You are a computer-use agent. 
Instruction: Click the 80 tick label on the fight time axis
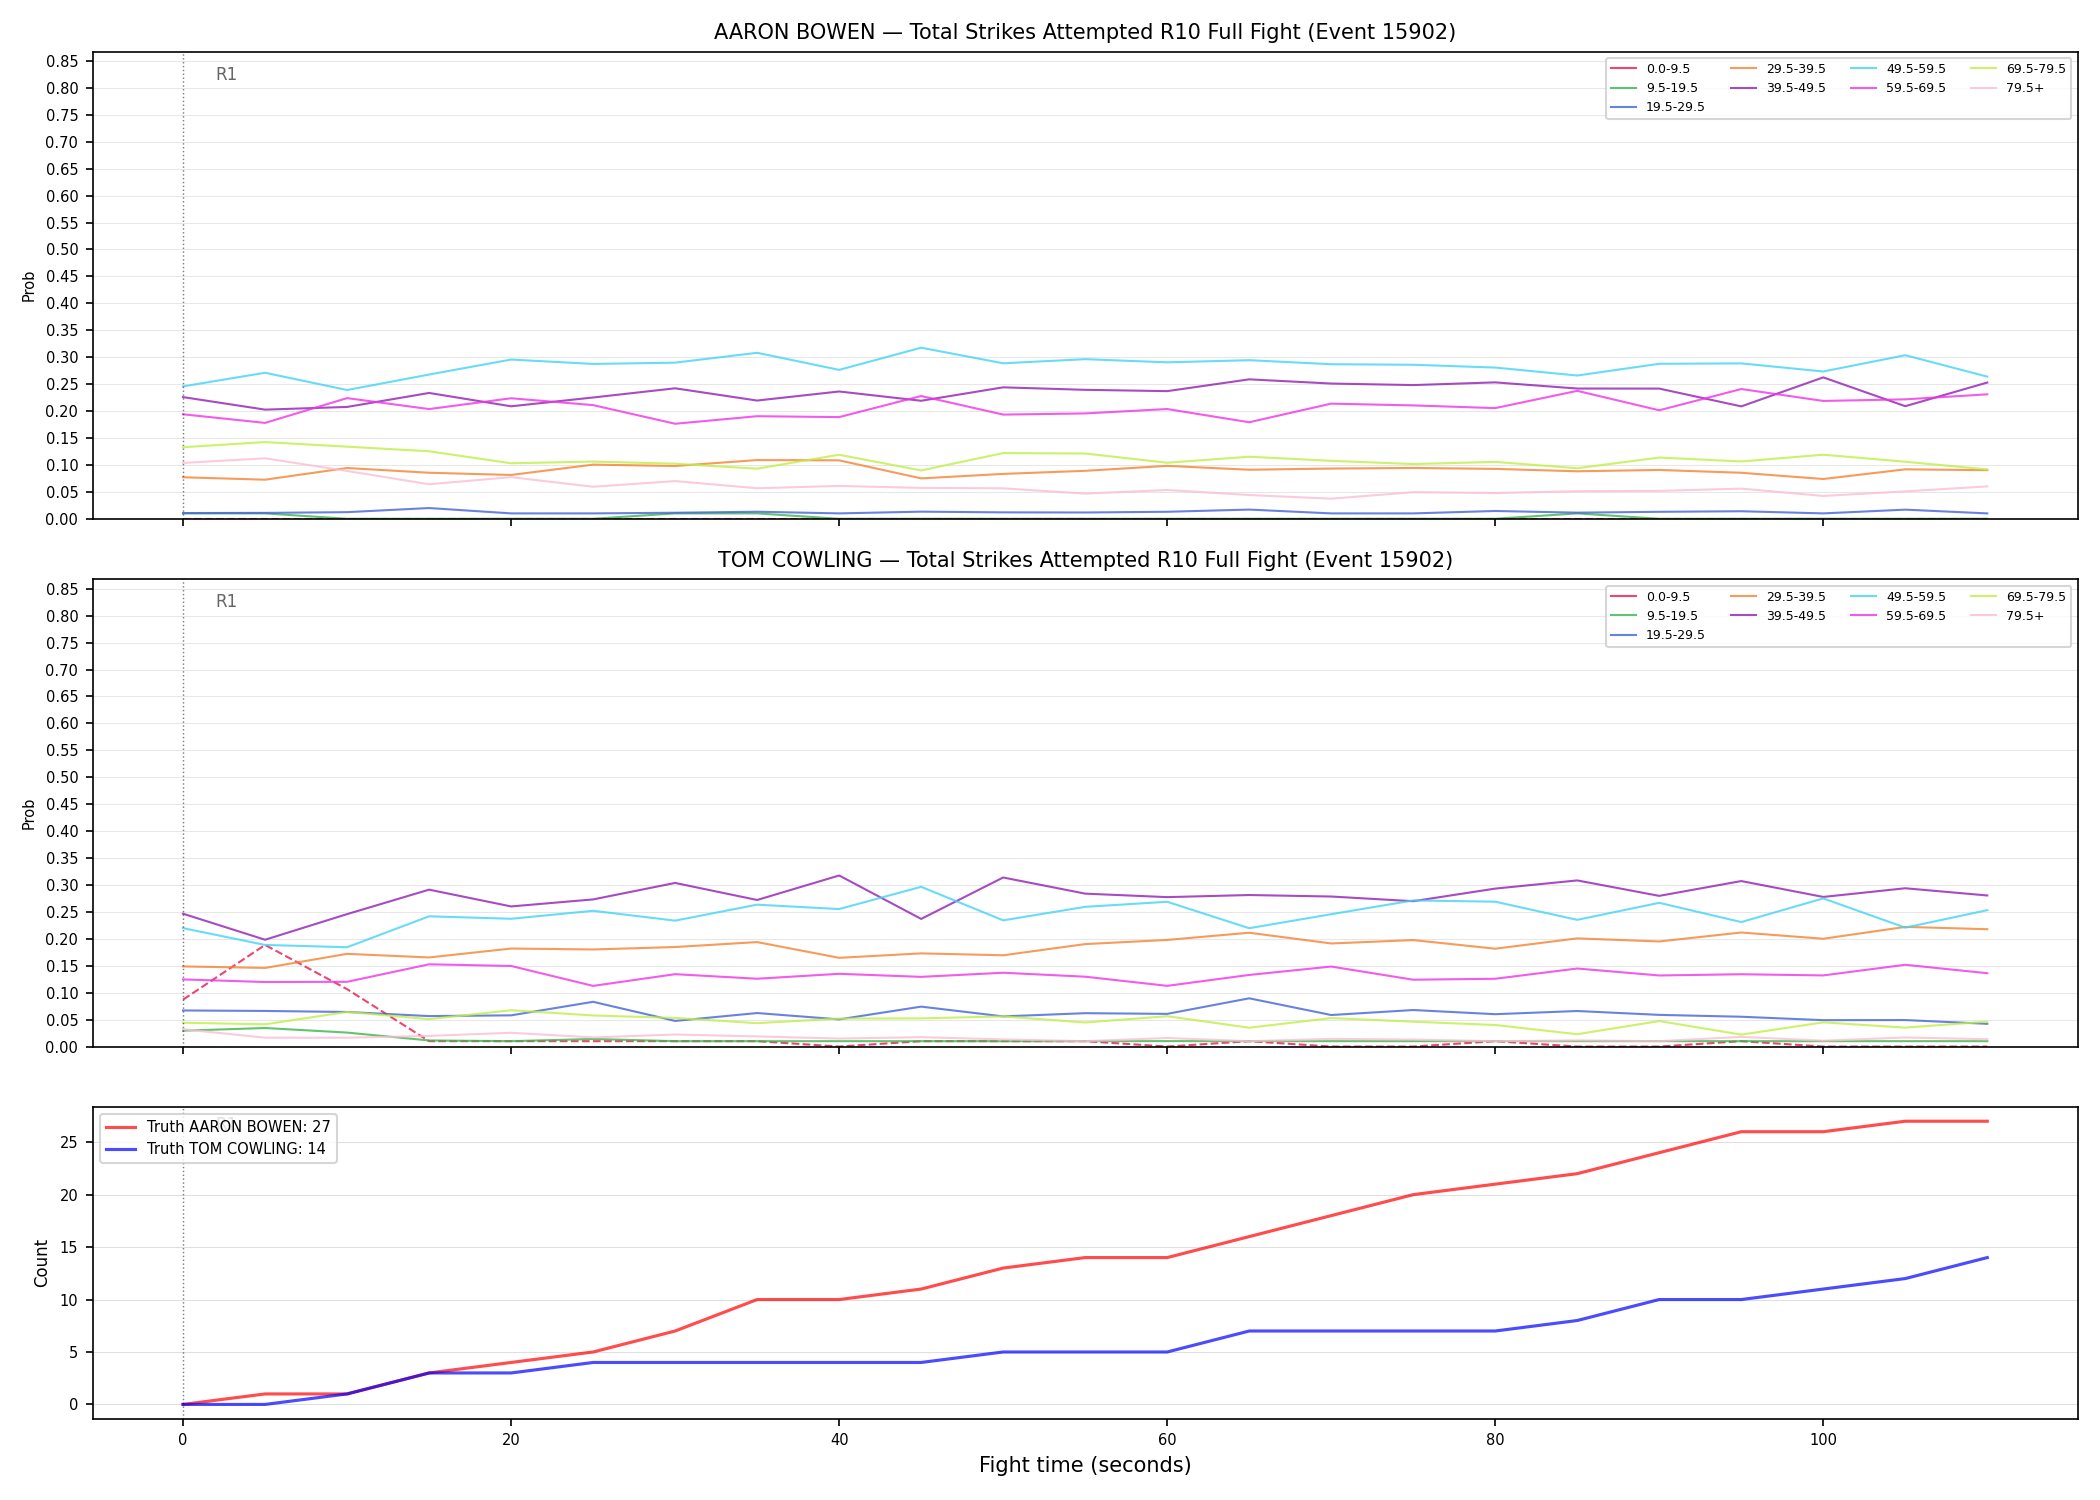[1494, 1440]
